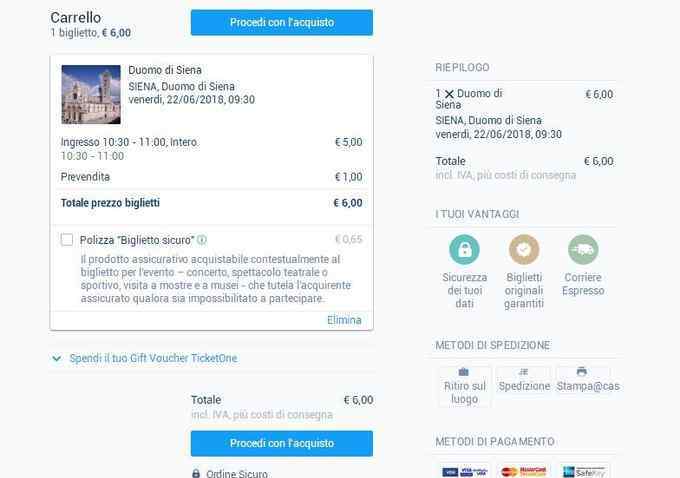The width and height of the screenshot is (680, 478).
Task: Click the Sicurezza dei tuoi dati lock icon
Action: pos(464,249)
